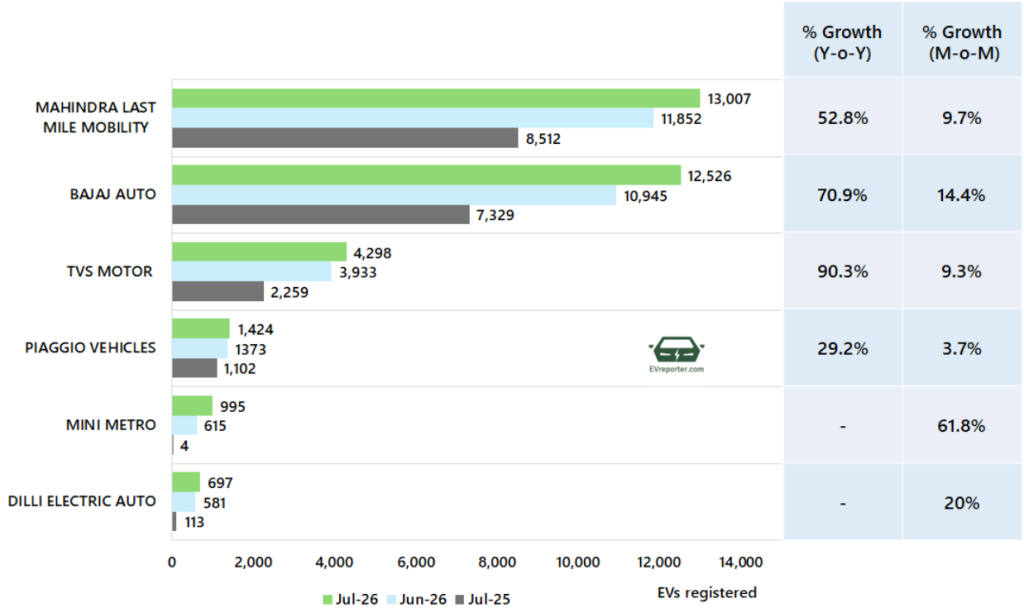Click TVS Motor's 2,259 gray bar
Viewport: 1024px width, 613px height.
pyautogui.click(x=218, y=291)
